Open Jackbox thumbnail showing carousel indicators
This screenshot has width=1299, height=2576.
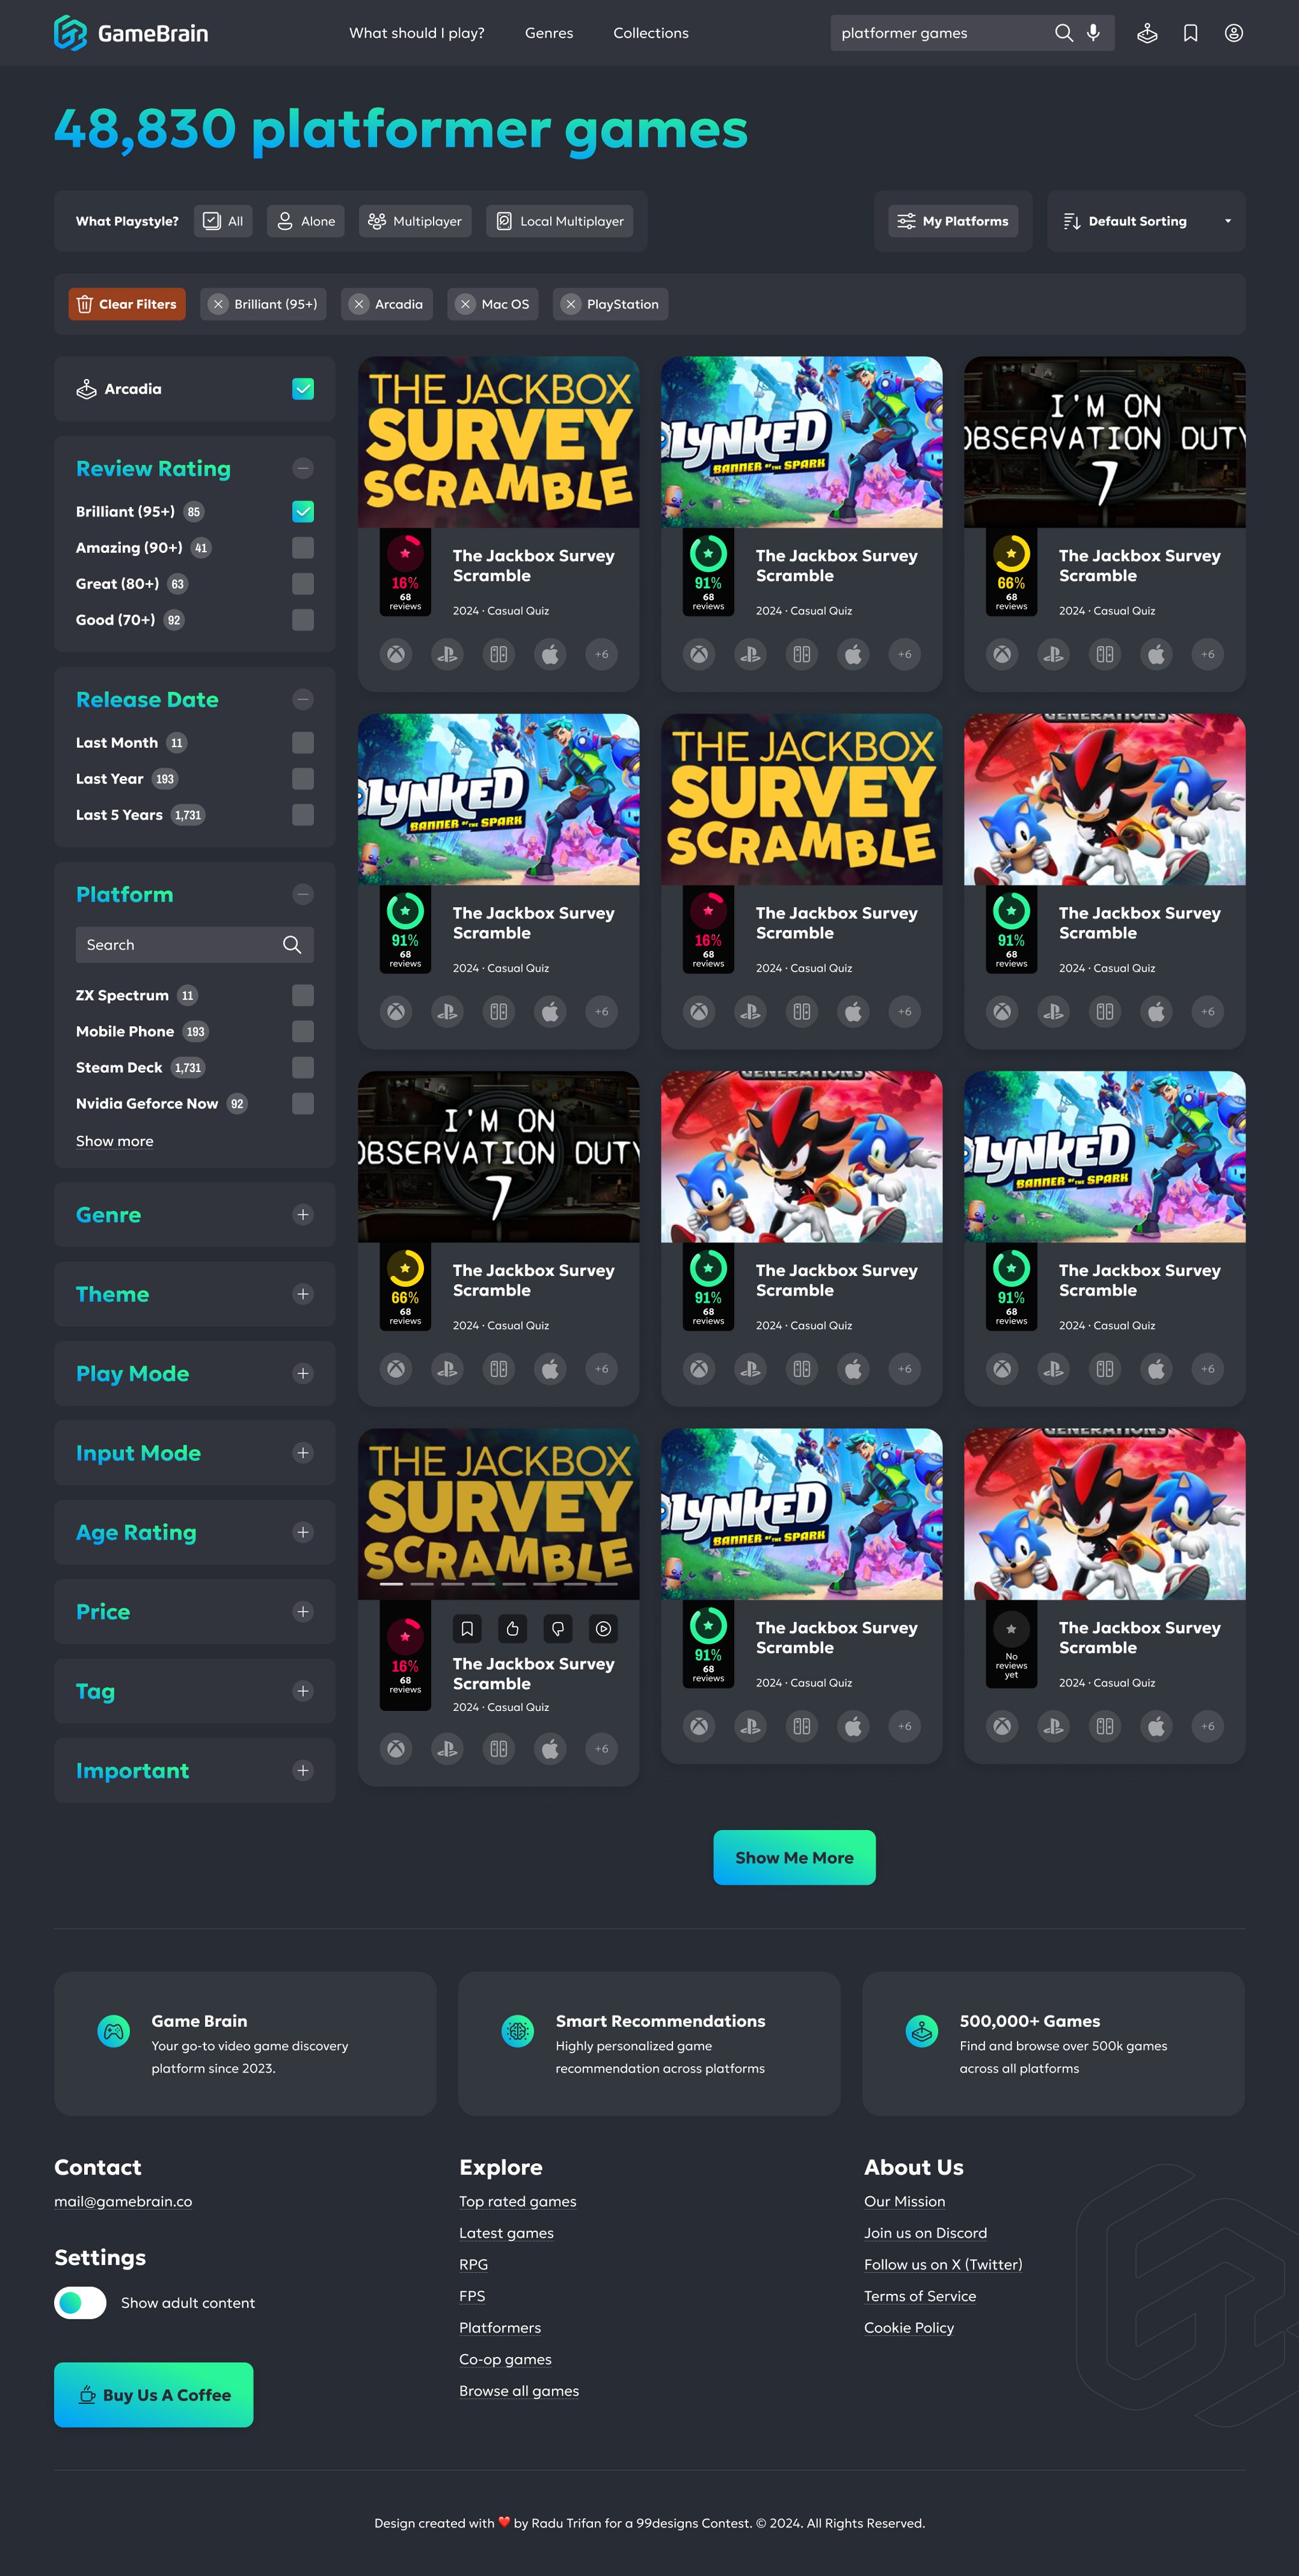tap(498, 1514)
